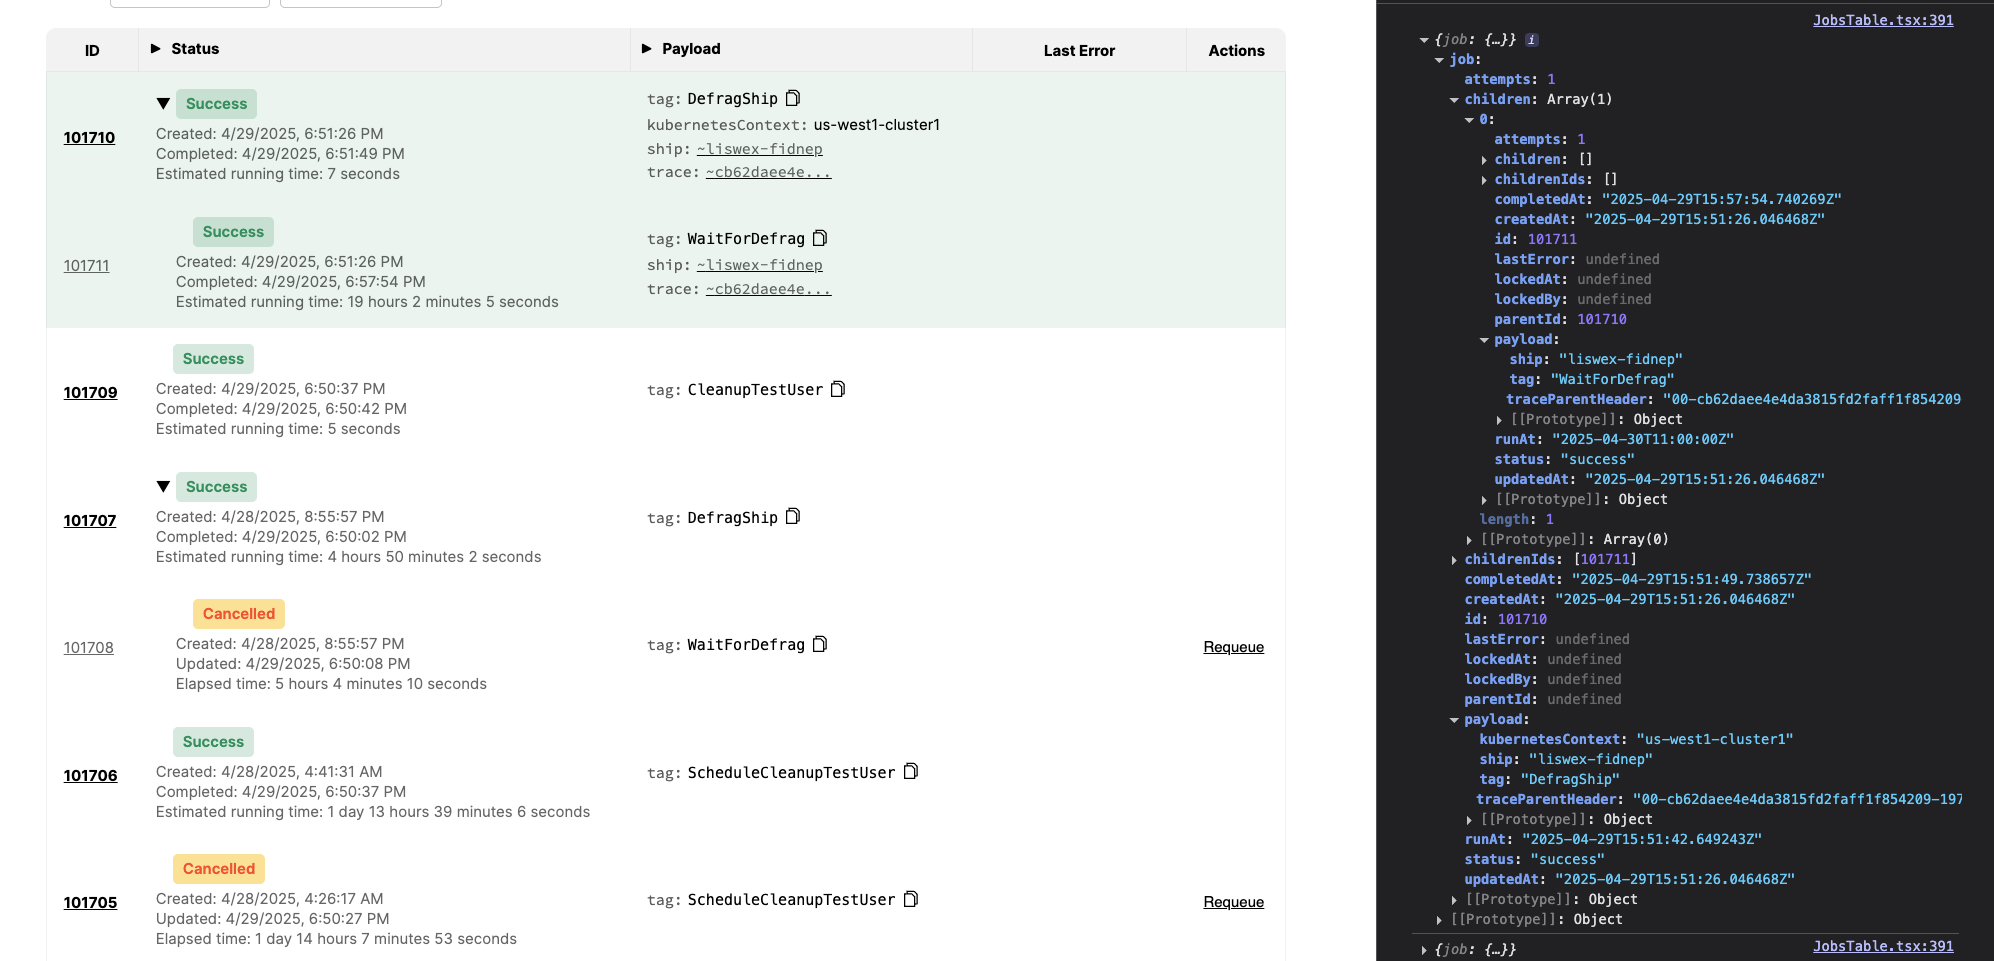Expand the empty children: [] of child job 101711
This screenshot has width=1994, height=961.
(x=1484, y=160)
